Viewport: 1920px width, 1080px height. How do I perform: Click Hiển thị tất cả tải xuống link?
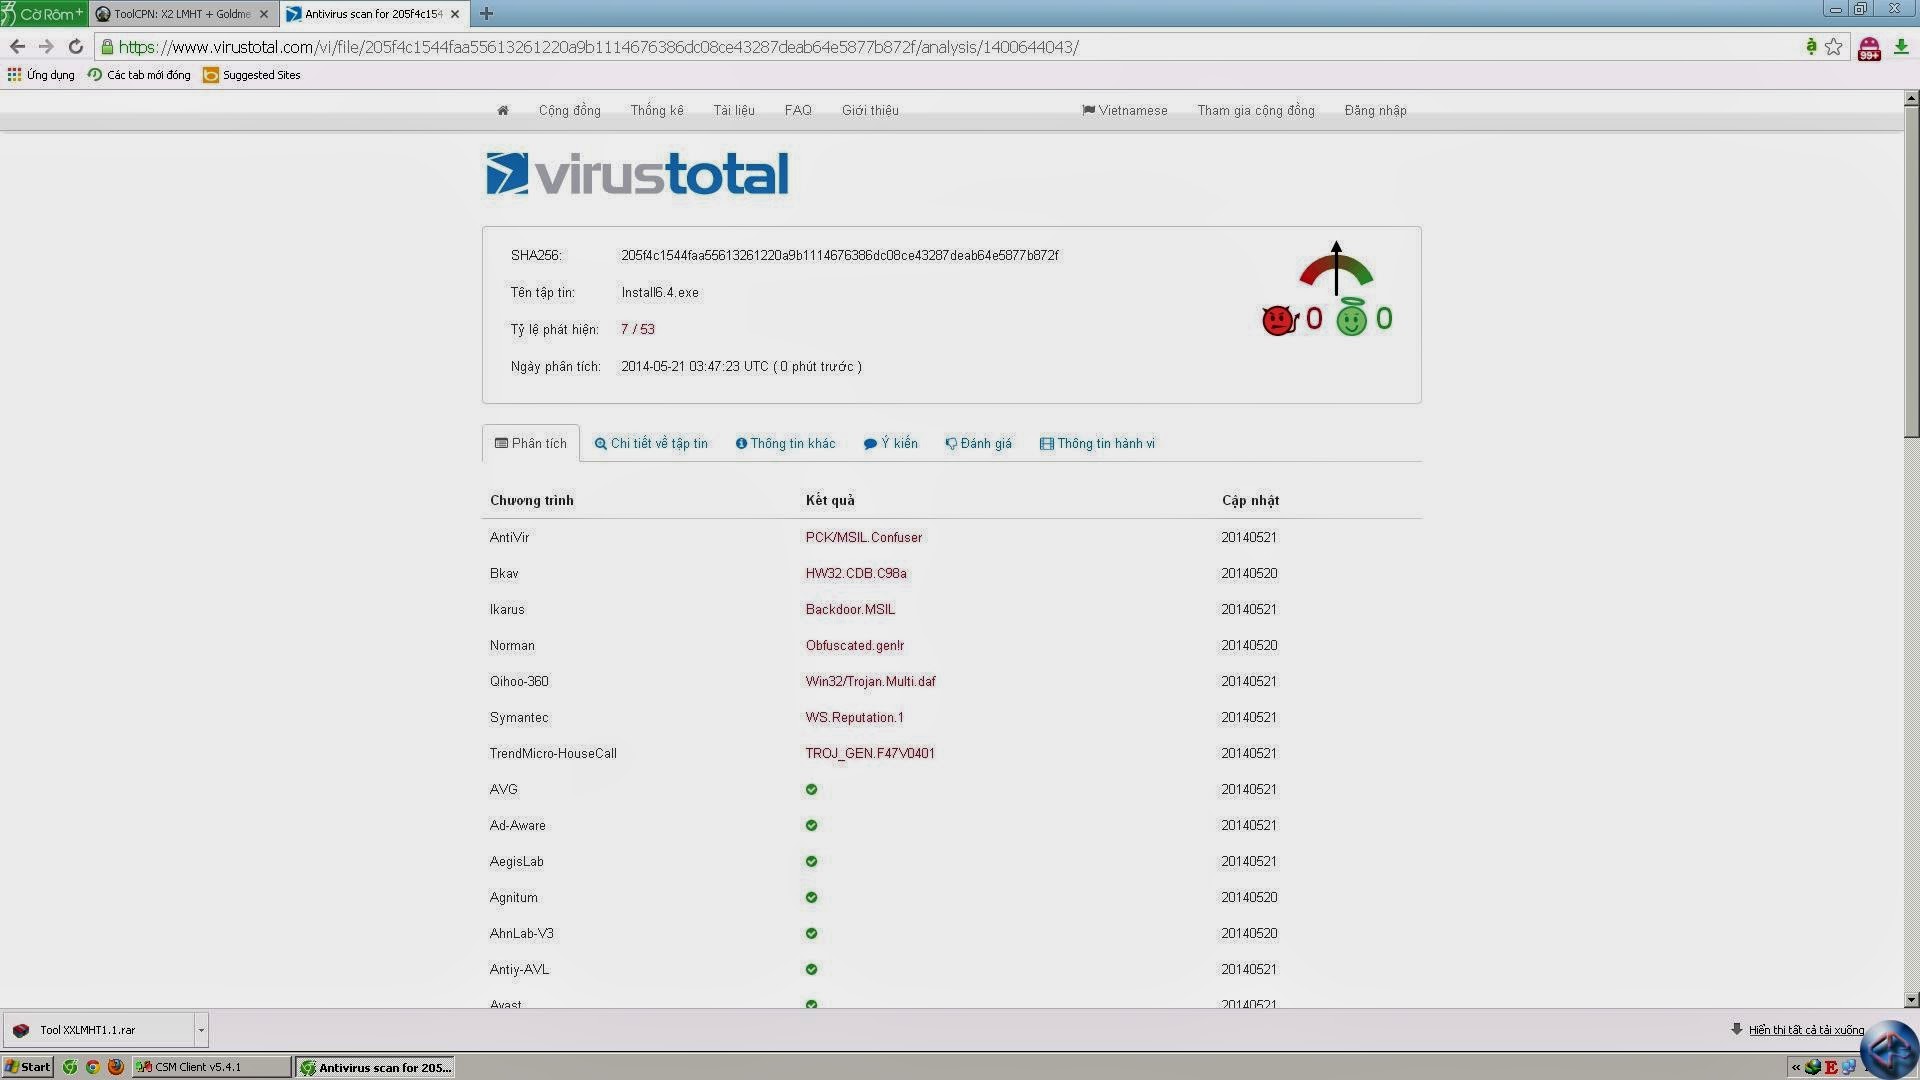[x=1806, y=1030]
